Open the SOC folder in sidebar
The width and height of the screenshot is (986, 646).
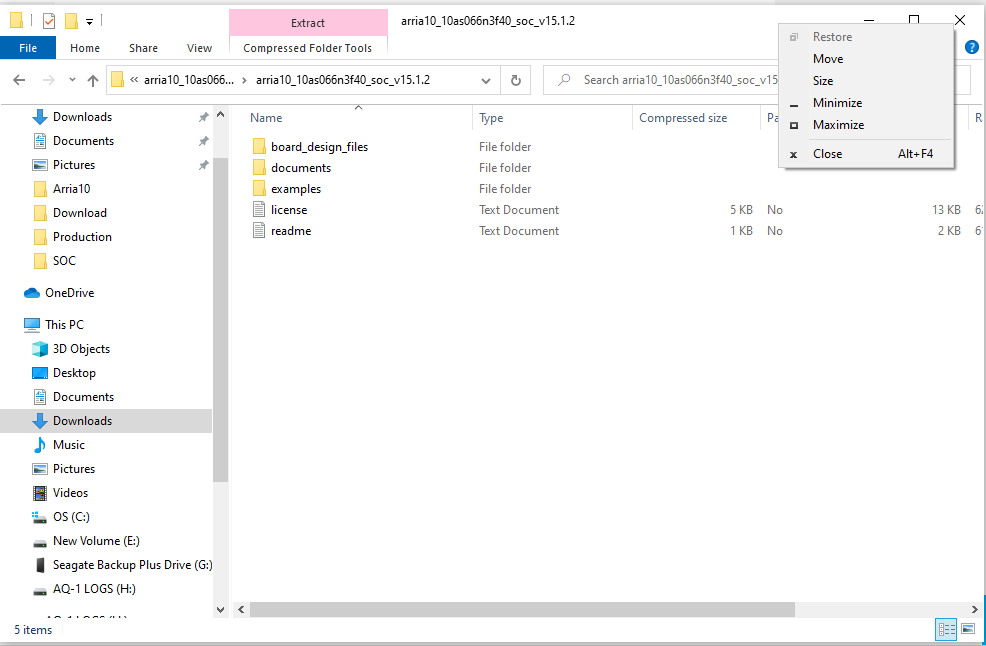click(x=64, y=260)
